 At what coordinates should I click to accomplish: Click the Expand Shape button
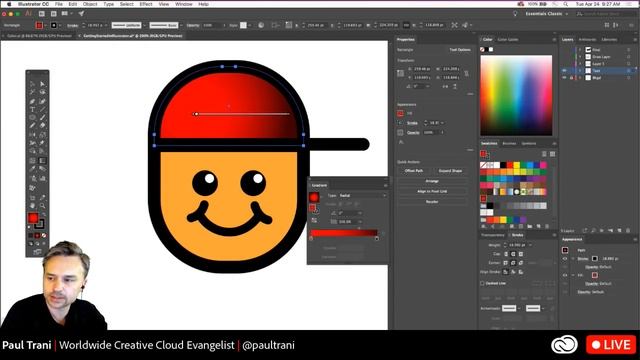[x=450, y=171]
